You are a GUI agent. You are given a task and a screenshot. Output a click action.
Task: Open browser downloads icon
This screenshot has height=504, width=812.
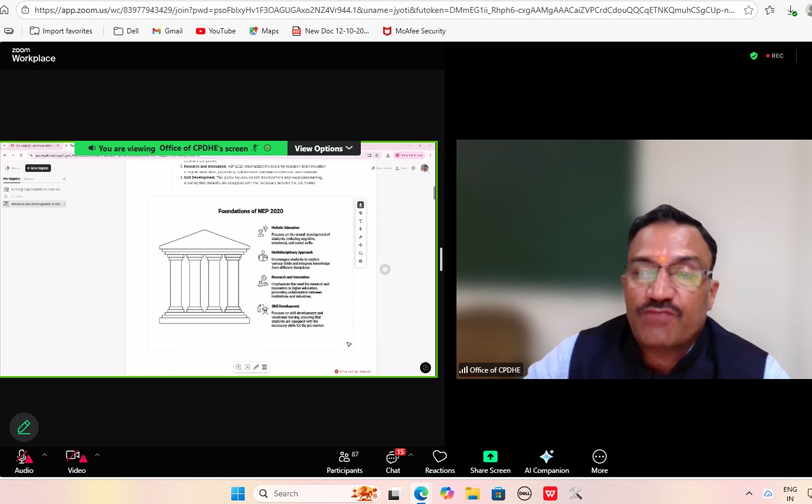[x=791, y=10]
